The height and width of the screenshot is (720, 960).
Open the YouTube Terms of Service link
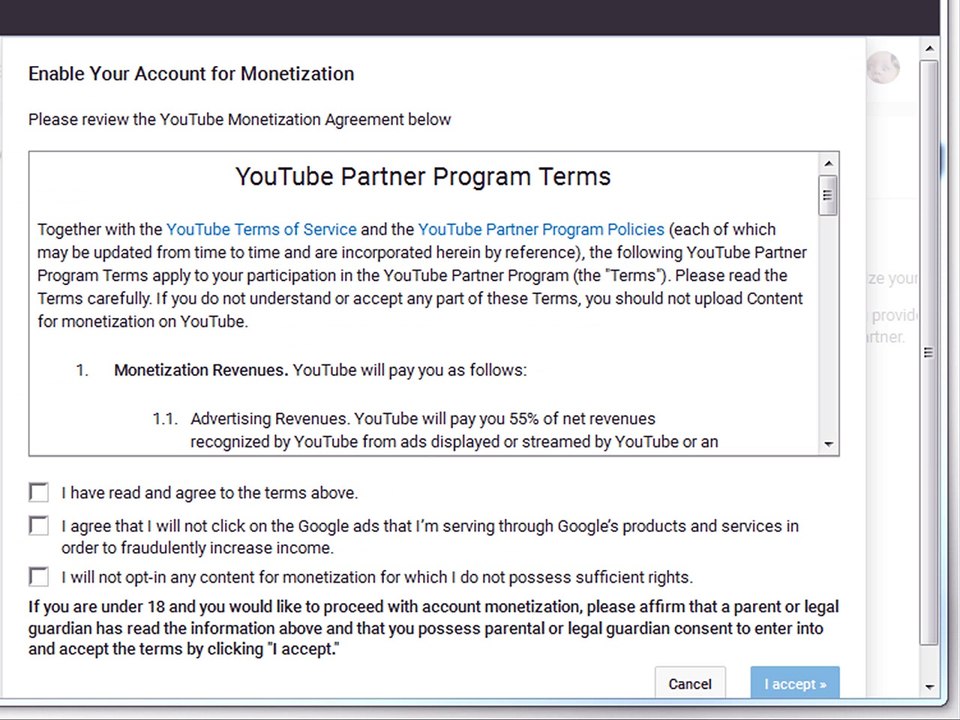pos(261,229)
